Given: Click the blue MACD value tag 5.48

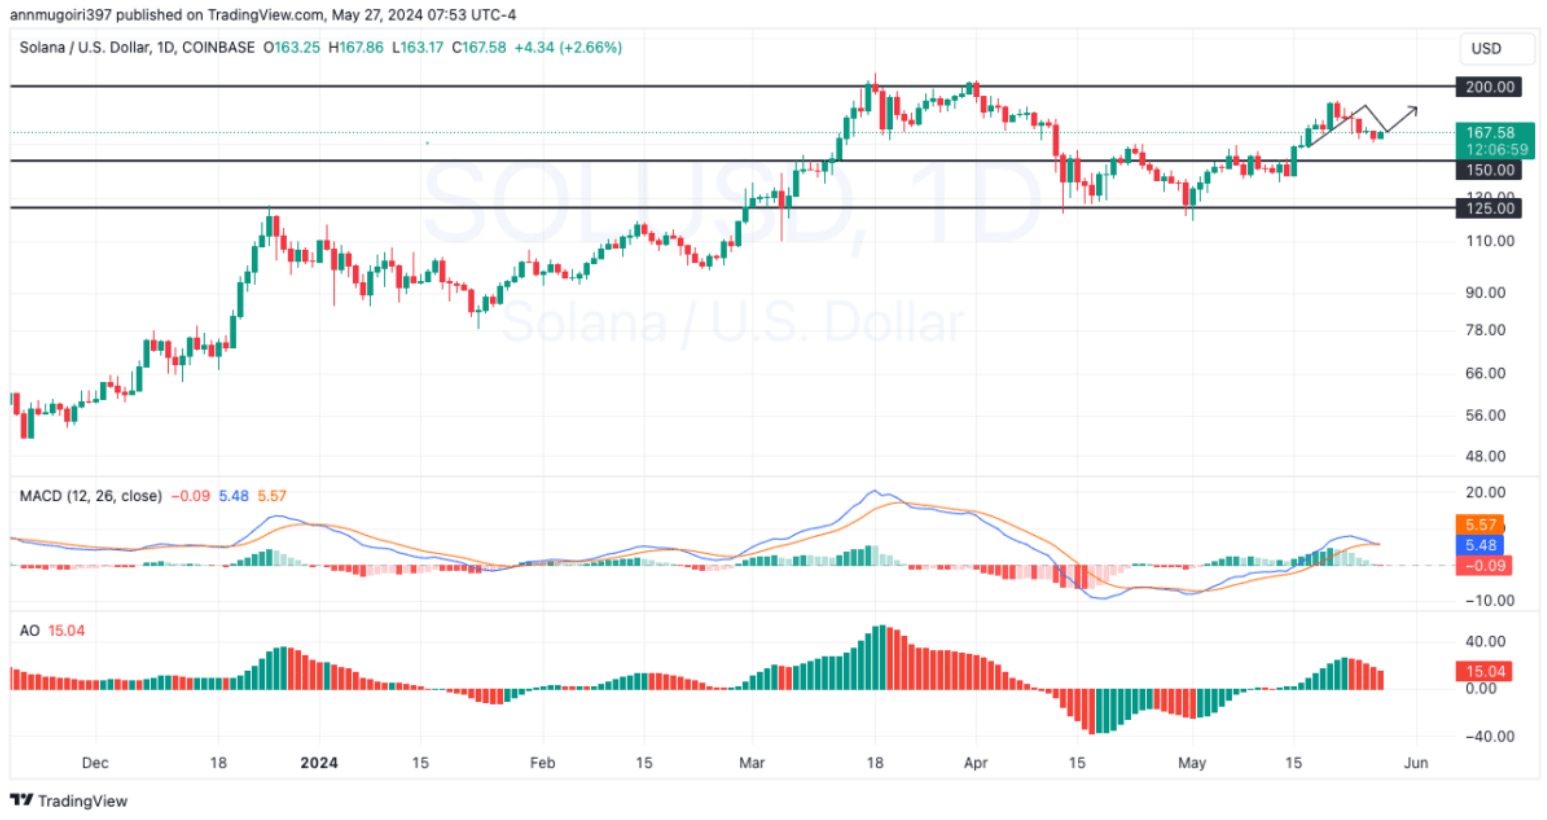Looking at the screenshot, I should point(1480,545).
